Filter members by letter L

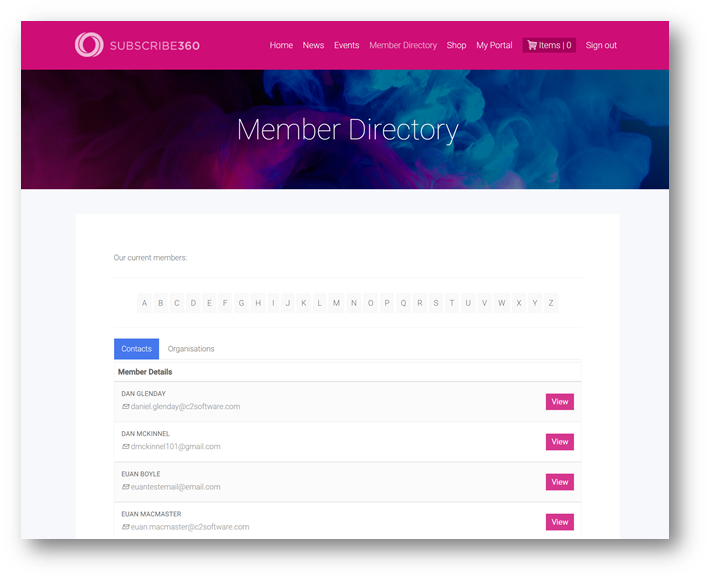click(319, 303)
